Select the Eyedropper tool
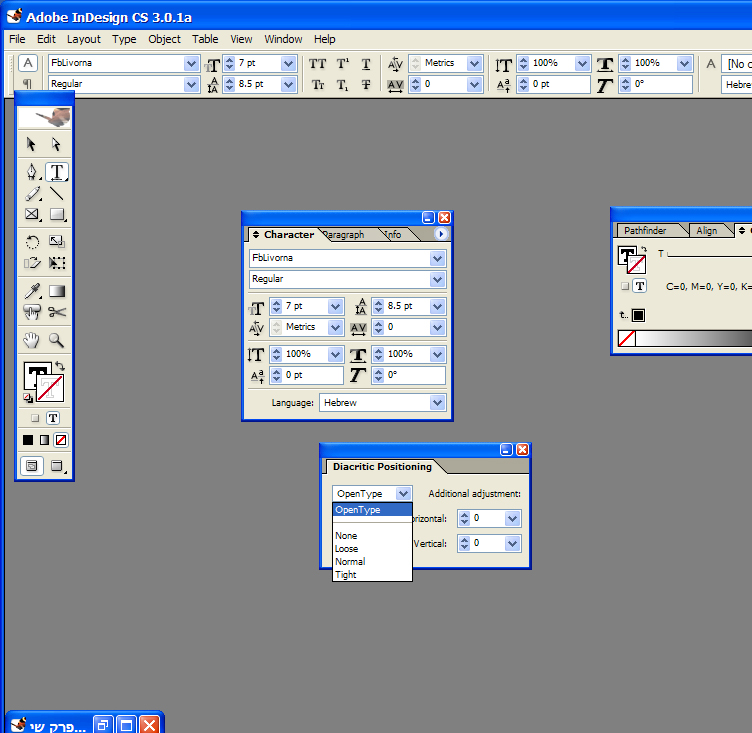The width and height of the screenshot is (752, 733). tap(32, 291)
